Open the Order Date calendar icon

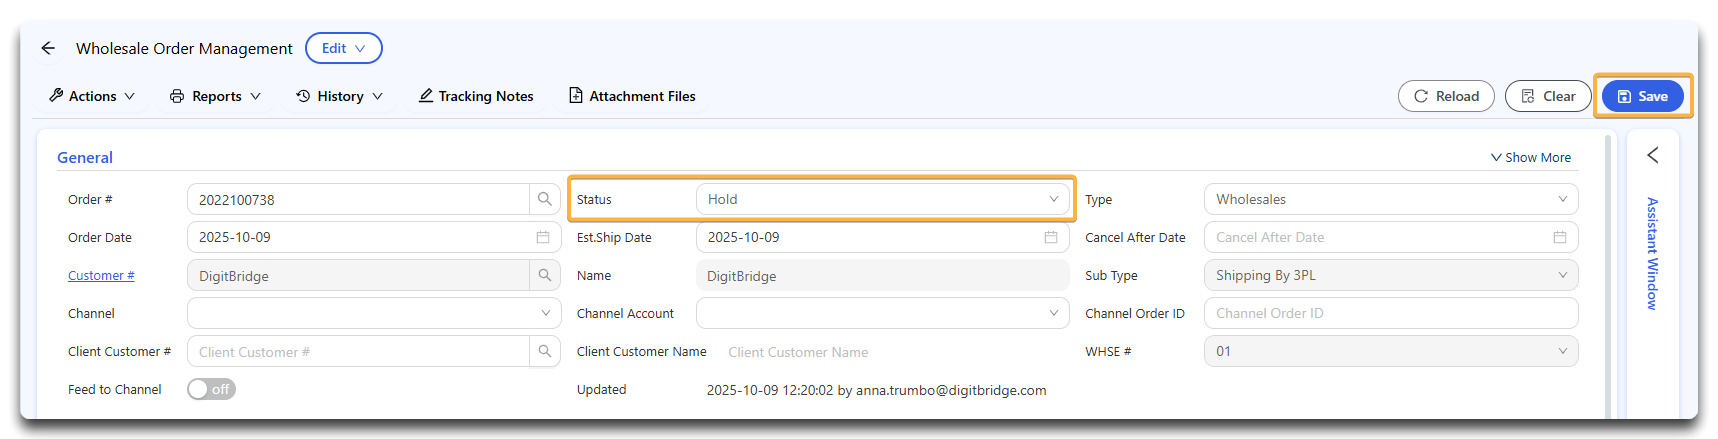pos(543,237)
